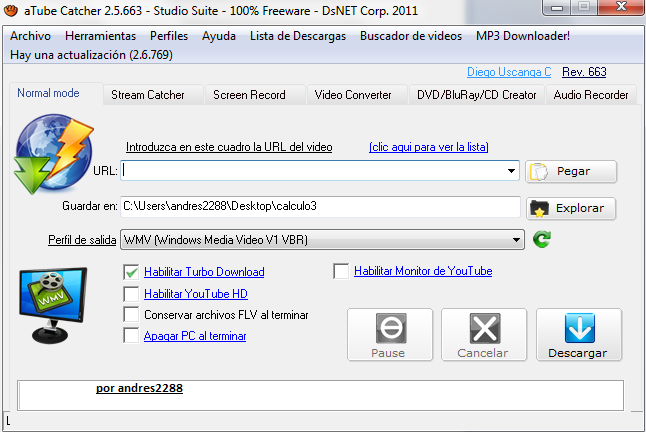Open Lista de Descargas menu

pyautogui.click(x=298, y=36)
